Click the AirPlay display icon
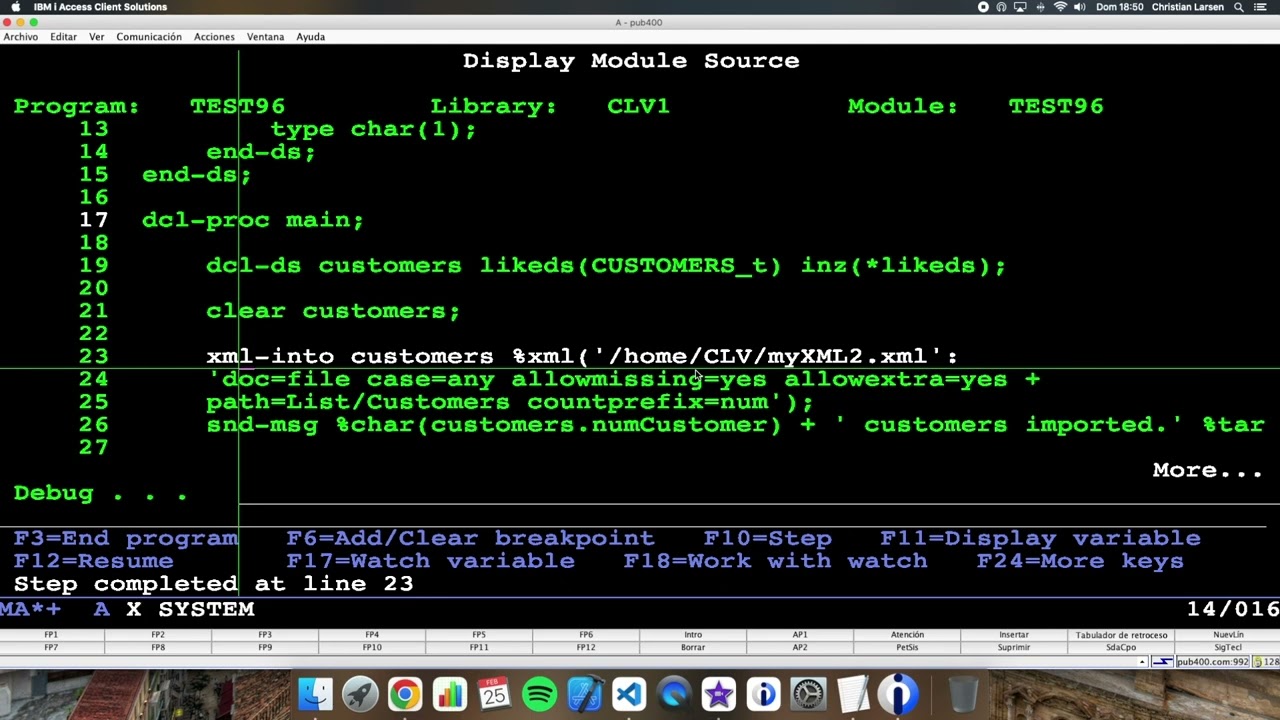This screenshot has height=720, width=1280. [1021, 7]
